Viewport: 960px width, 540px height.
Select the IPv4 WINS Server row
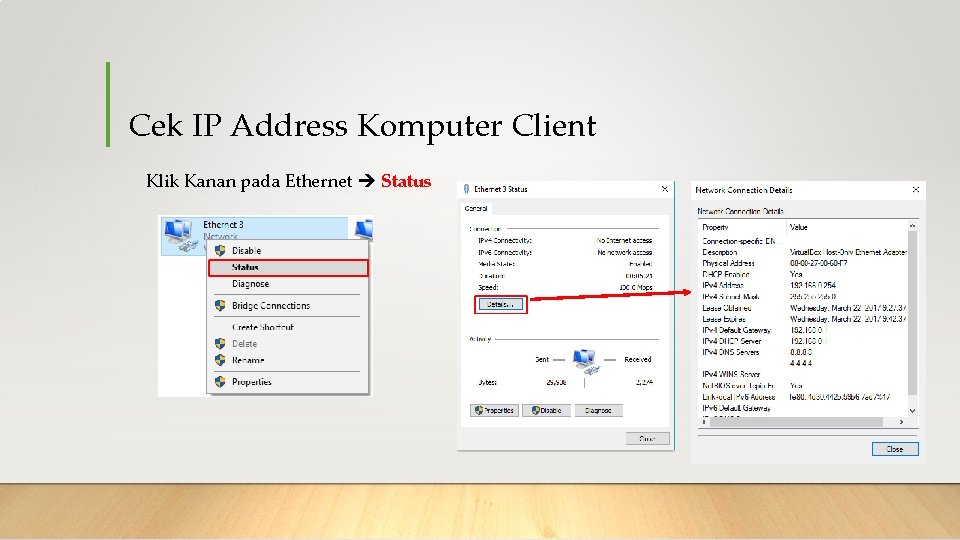tap(803, 374)
